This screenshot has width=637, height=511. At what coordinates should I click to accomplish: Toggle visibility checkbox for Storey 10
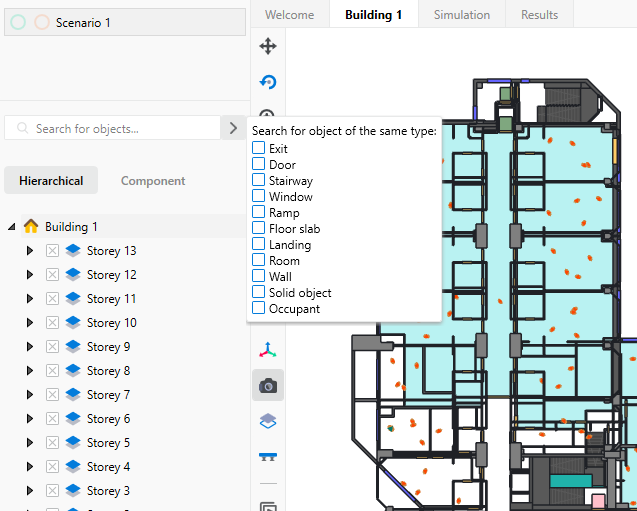[x=53, y=323]
